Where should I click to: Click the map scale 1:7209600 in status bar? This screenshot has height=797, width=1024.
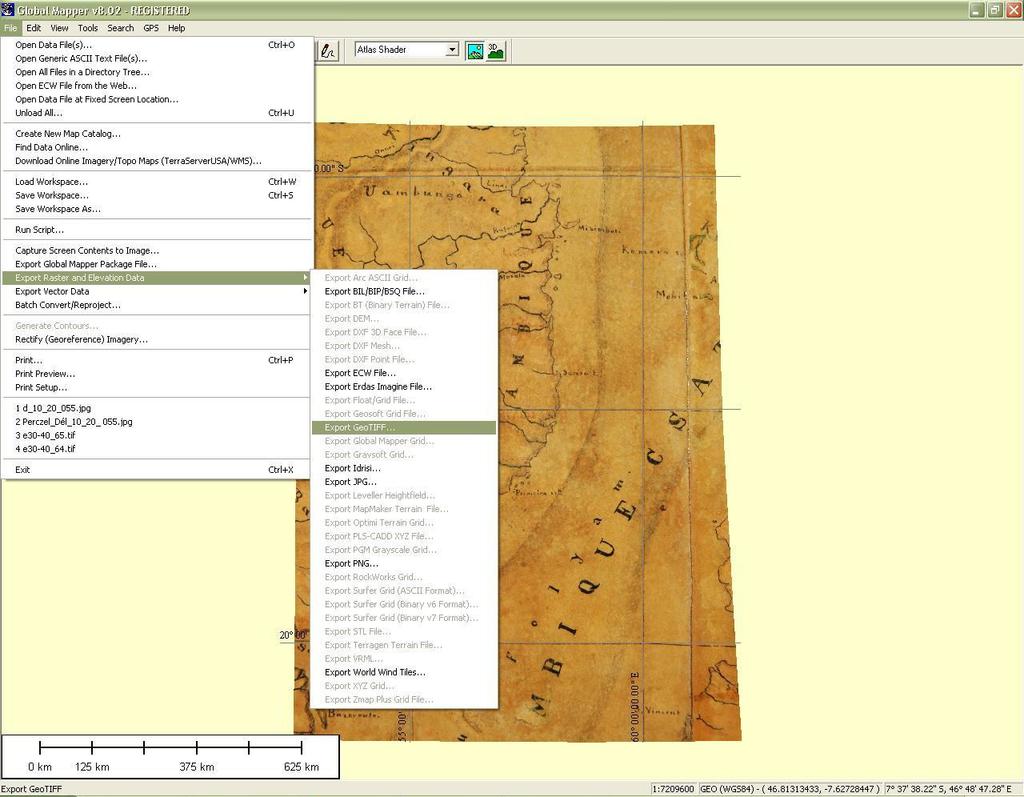[x=673, y=789]
